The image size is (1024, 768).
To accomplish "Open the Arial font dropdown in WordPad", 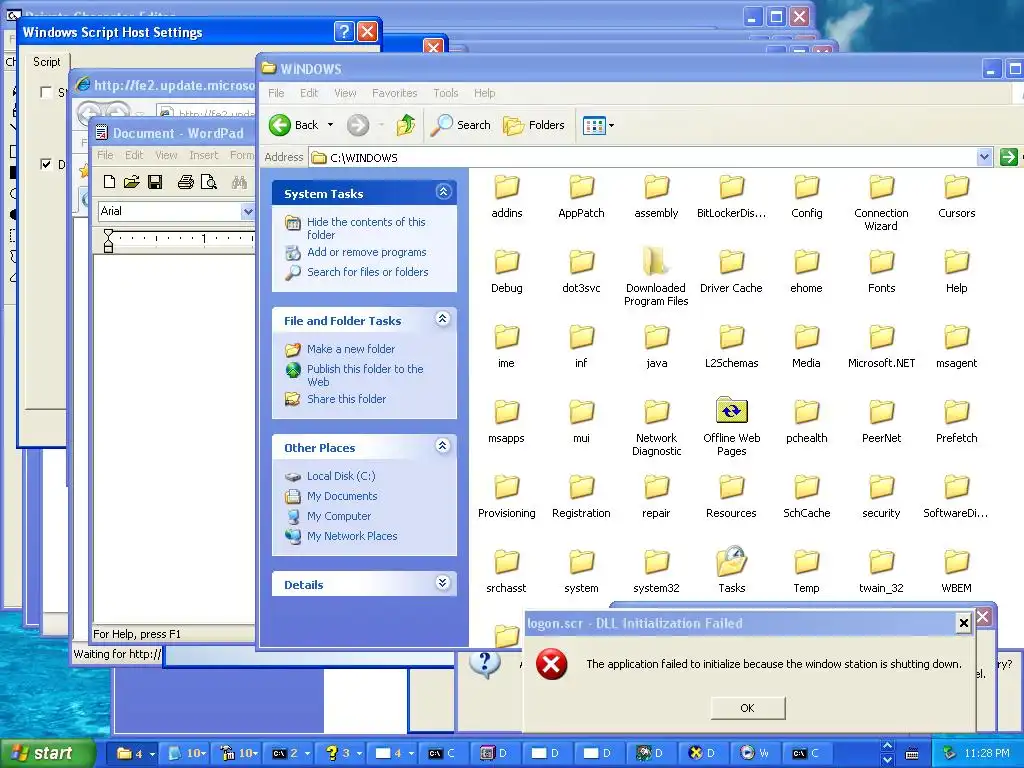I will (248, 211).
